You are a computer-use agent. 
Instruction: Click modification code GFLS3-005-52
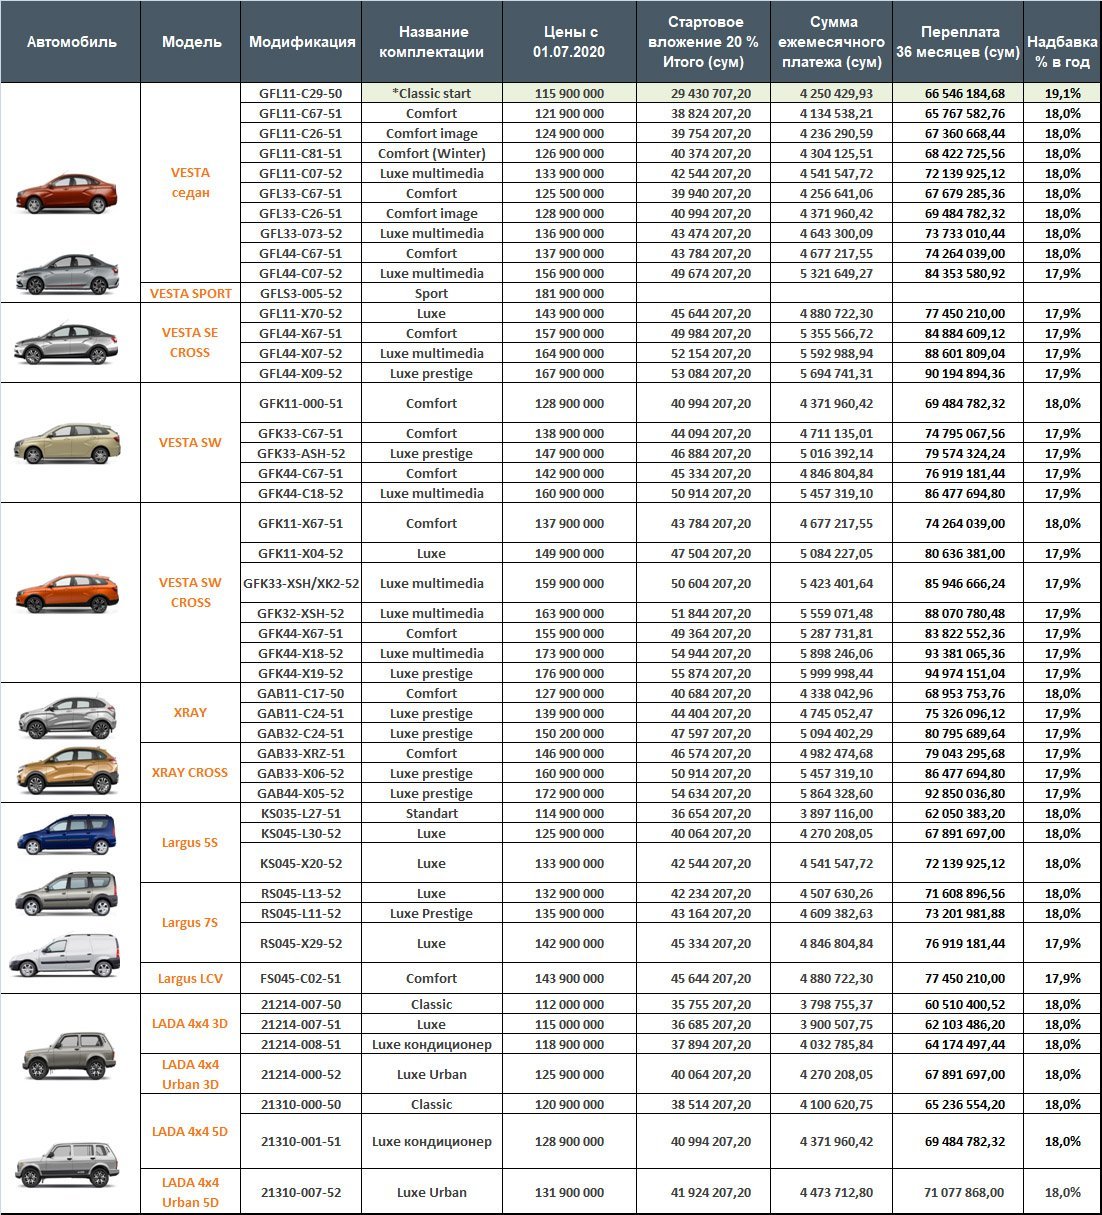300,293
